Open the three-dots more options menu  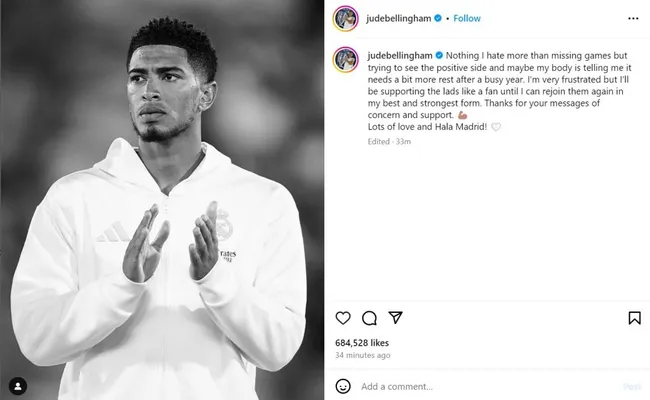pos(633,18)
